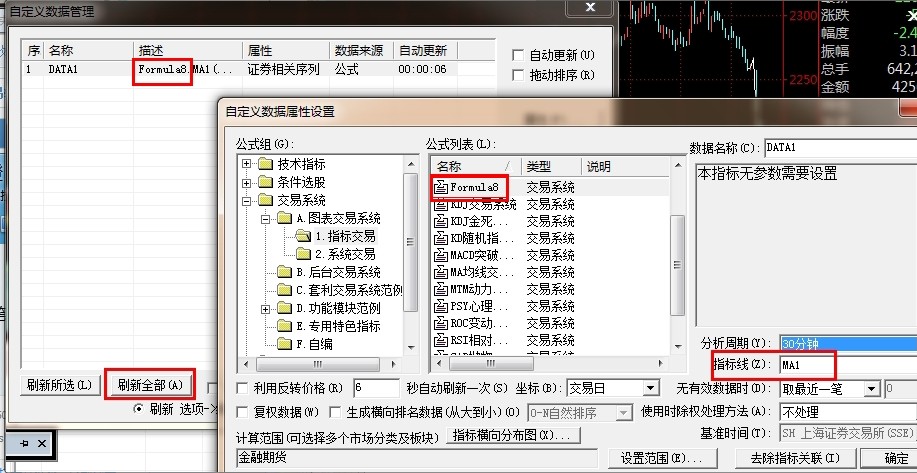Check 生成横向排名数据(从大到小) checkbox
The height and width of the screenshot is (473, 917).
click(x=335, y=412)
